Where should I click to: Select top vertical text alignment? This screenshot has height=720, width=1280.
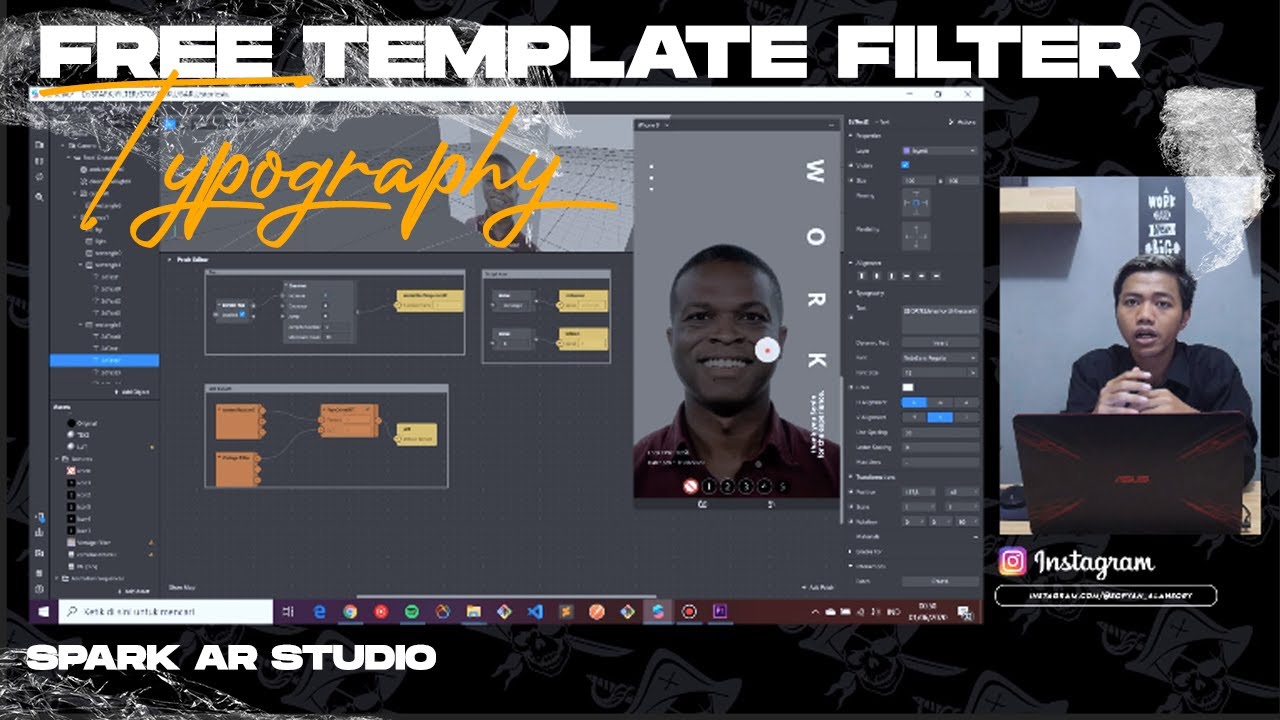(914, 417)
